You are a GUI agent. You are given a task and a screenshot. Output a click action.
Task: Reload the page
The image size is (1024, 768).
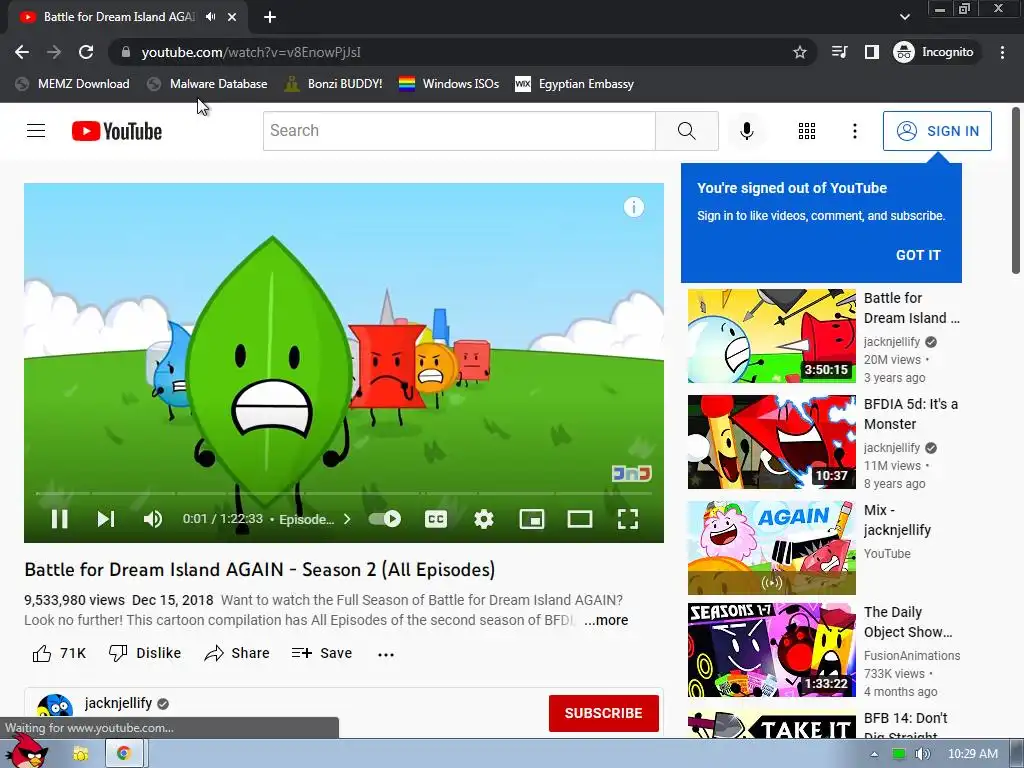pyautogui.click(x=86, y=52)
